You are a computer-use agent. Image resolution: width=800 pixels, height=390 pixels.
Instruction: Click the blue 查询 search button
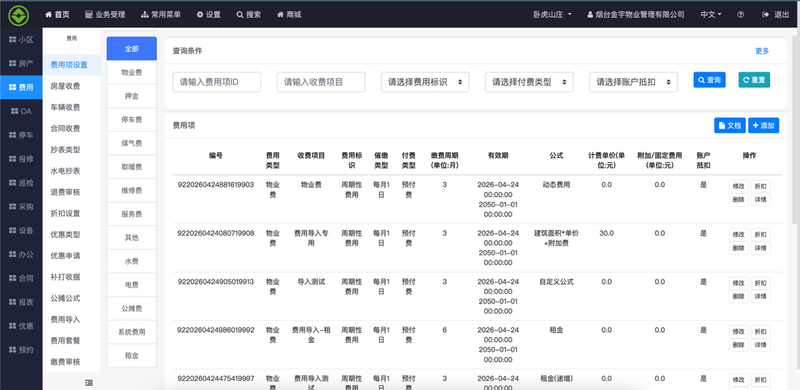[709, 80]
